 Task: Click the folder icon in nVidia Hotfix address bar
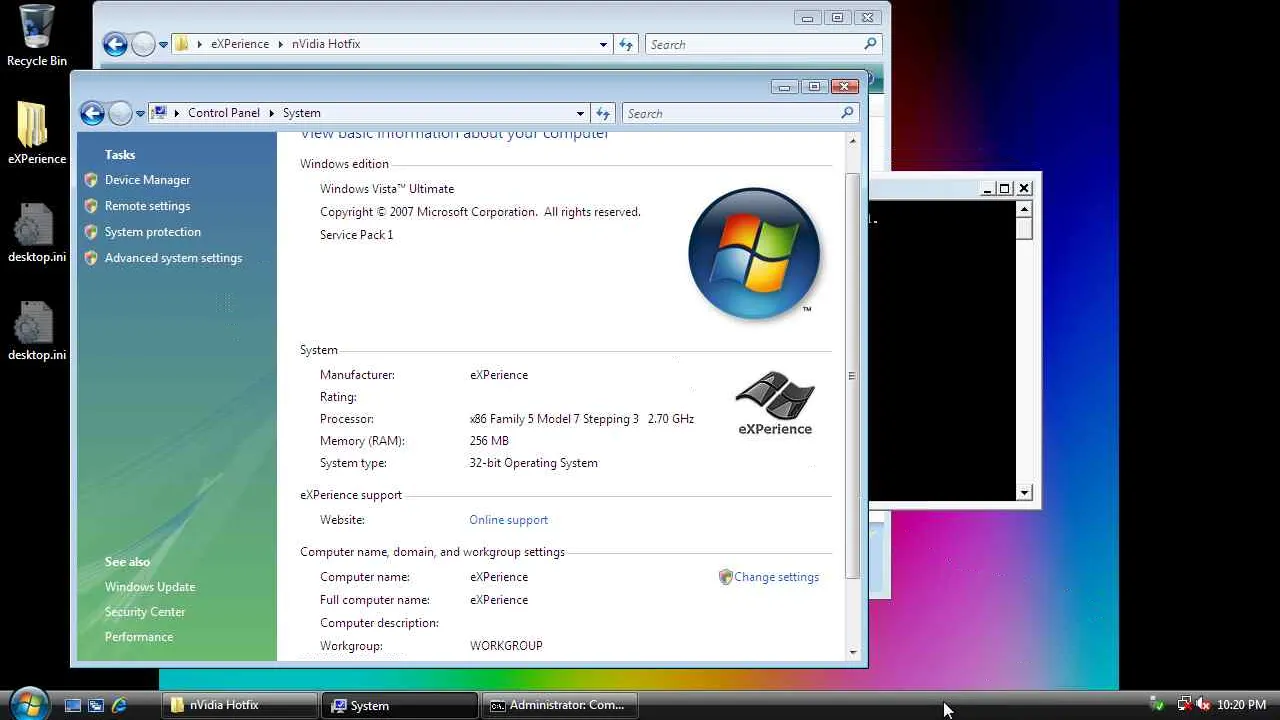pyautogui.click(x=182, y=44)
